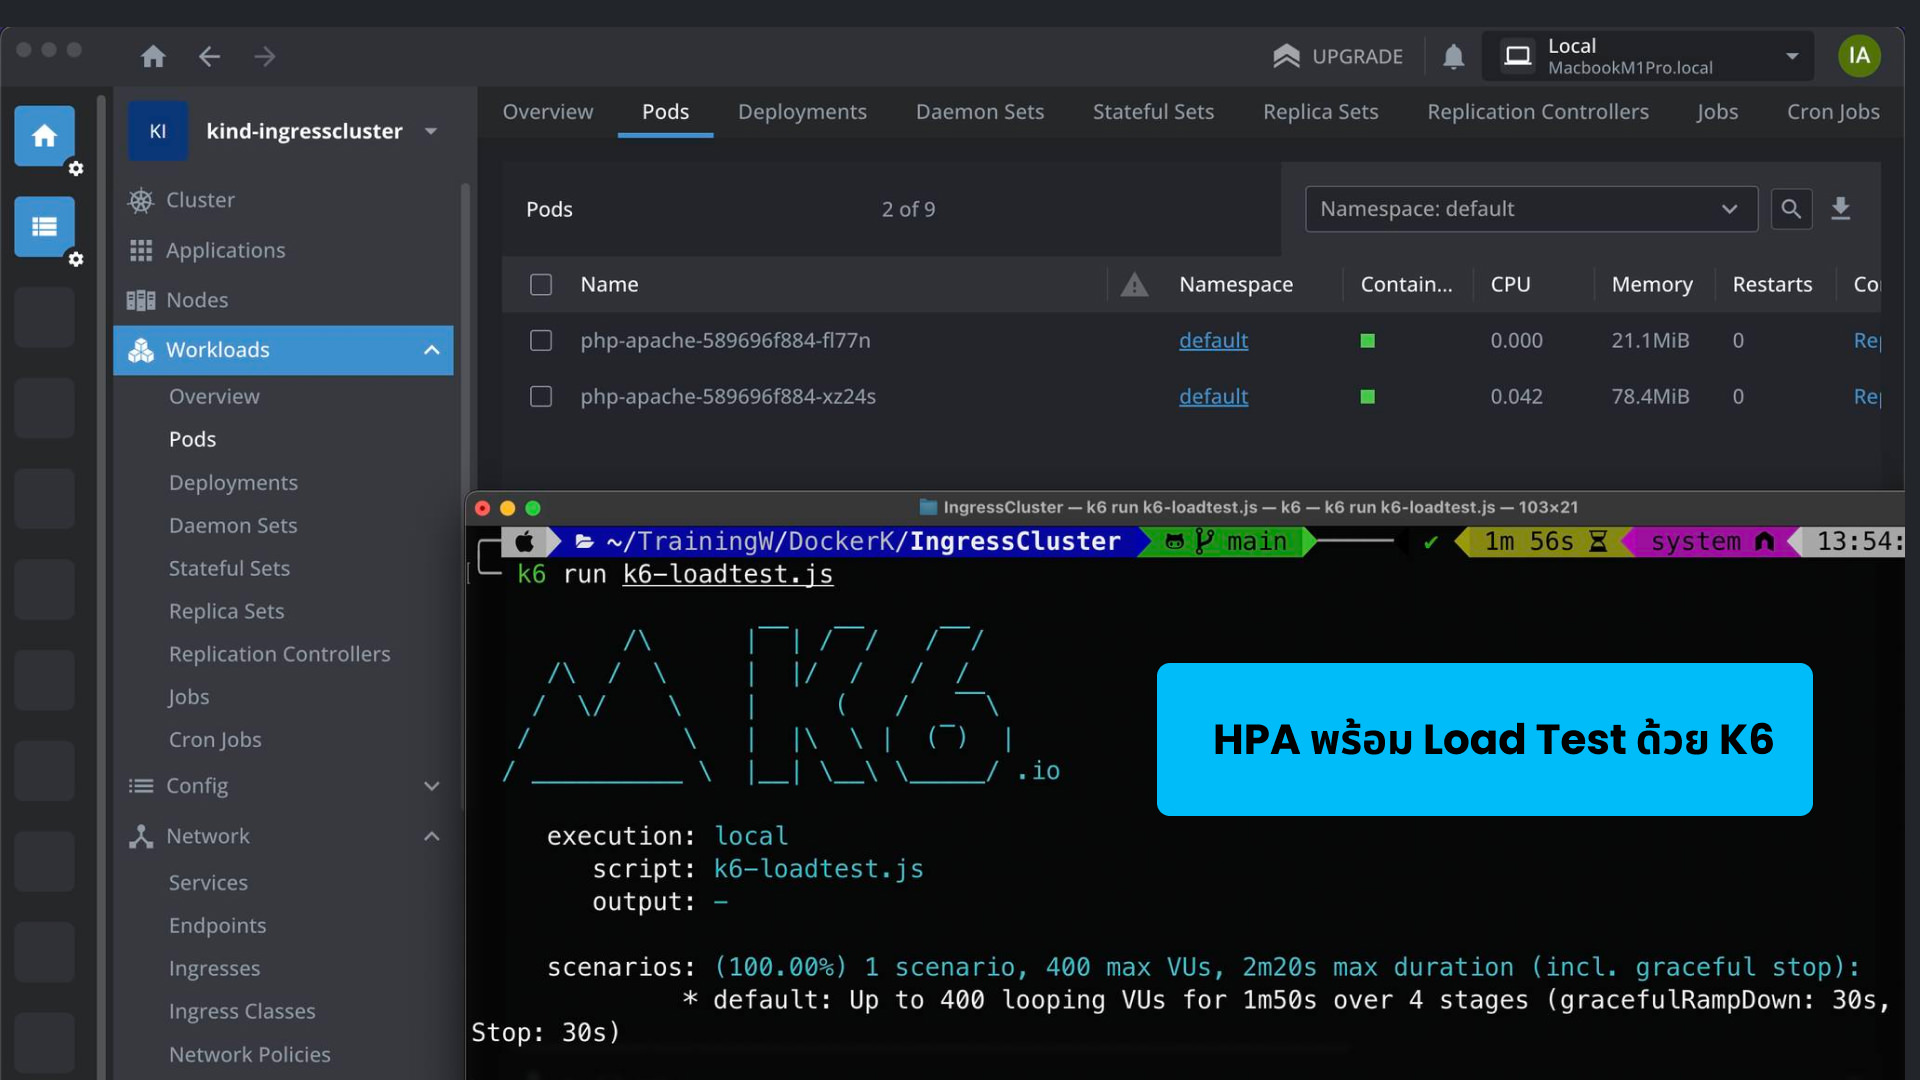This screenshot has width=1920, height=1080.
Task: Expand the kind-ingresscluster cluster dropdown
Action: coord(431,131)
